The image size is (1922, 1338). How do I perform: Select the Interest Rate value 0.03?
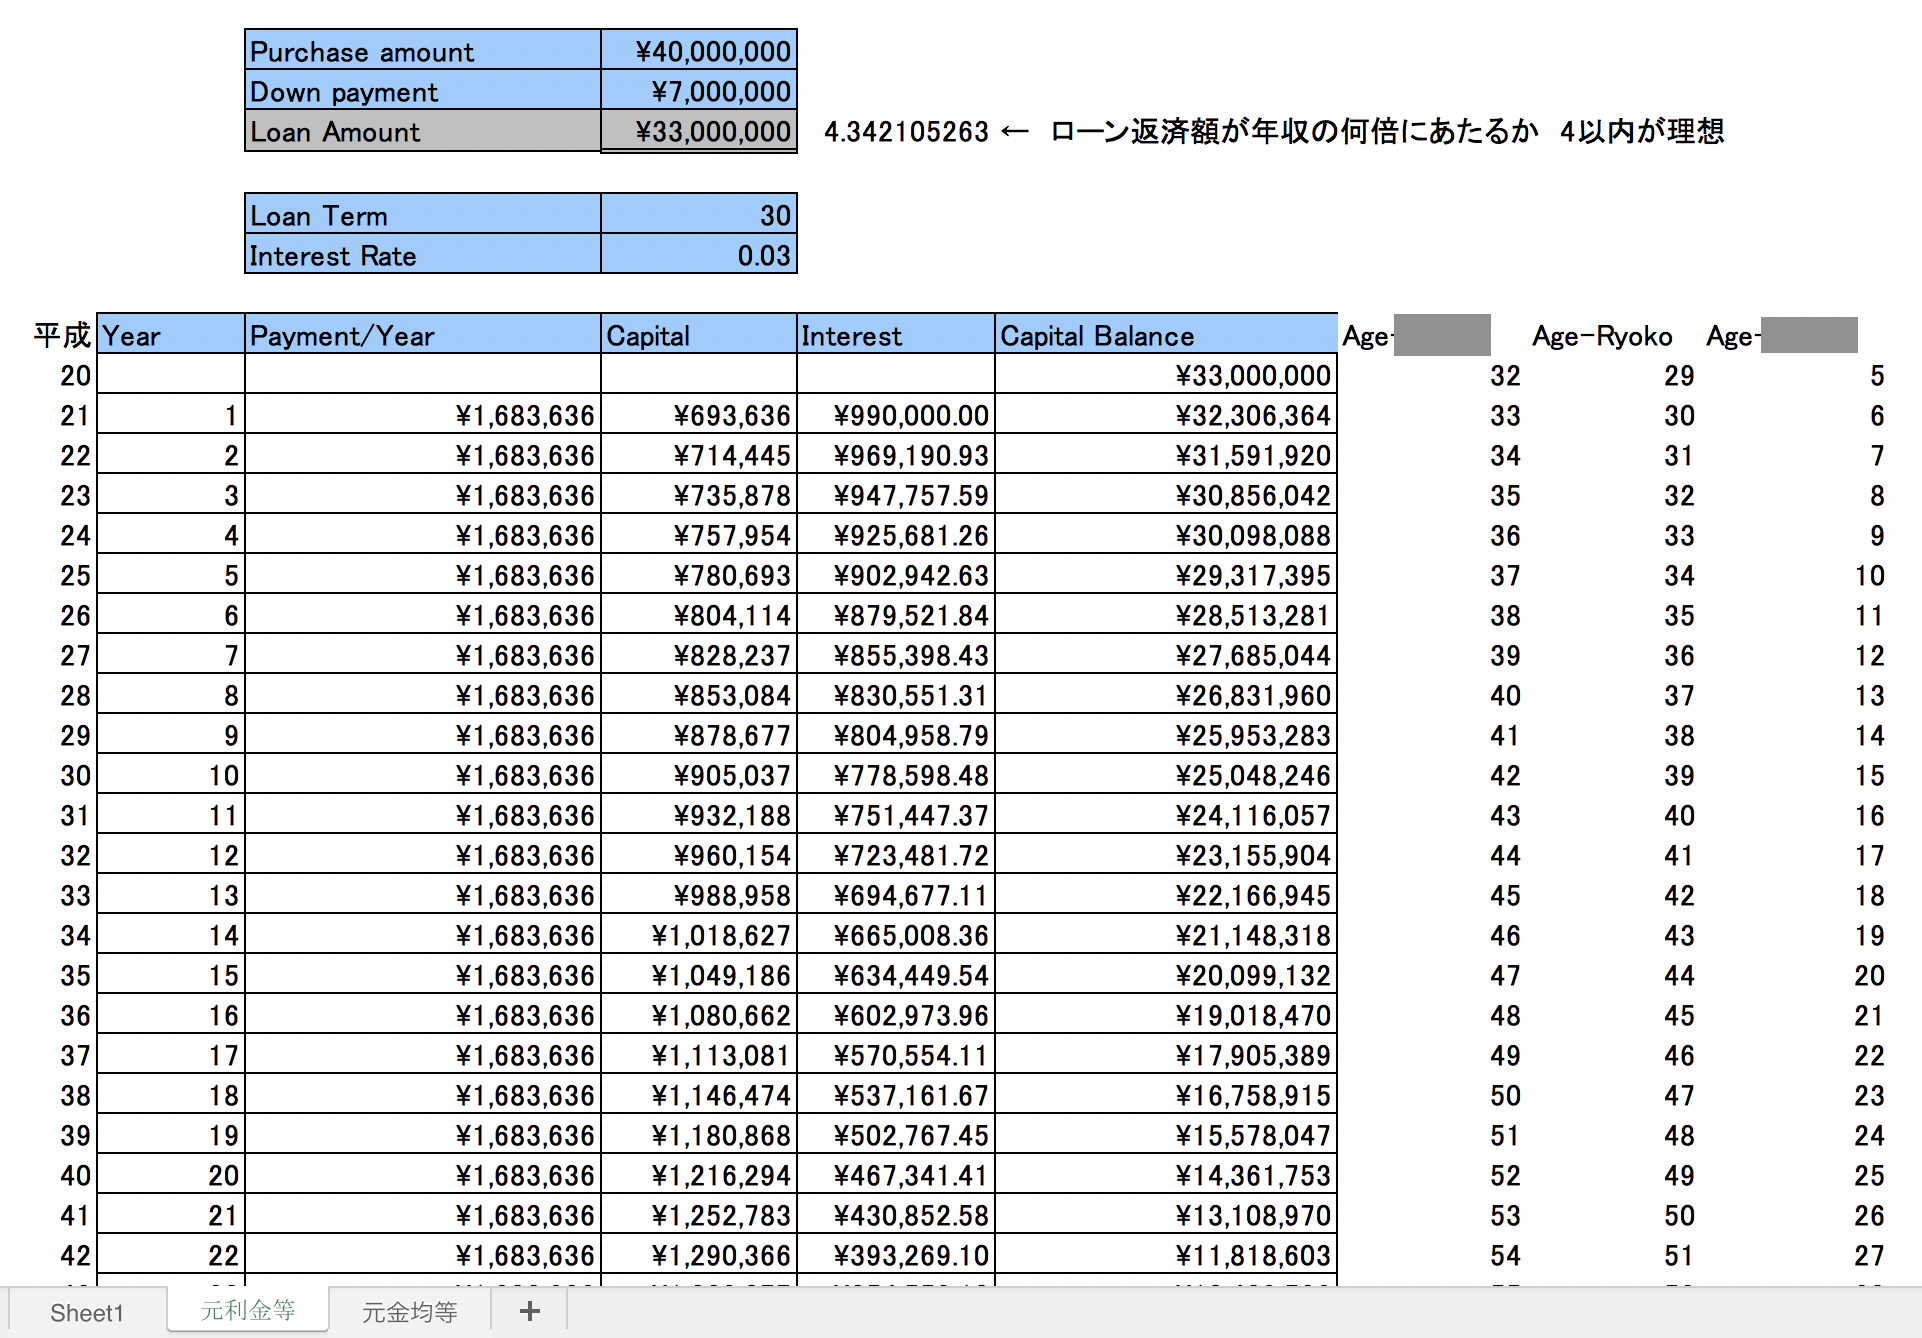click(699, 255)
